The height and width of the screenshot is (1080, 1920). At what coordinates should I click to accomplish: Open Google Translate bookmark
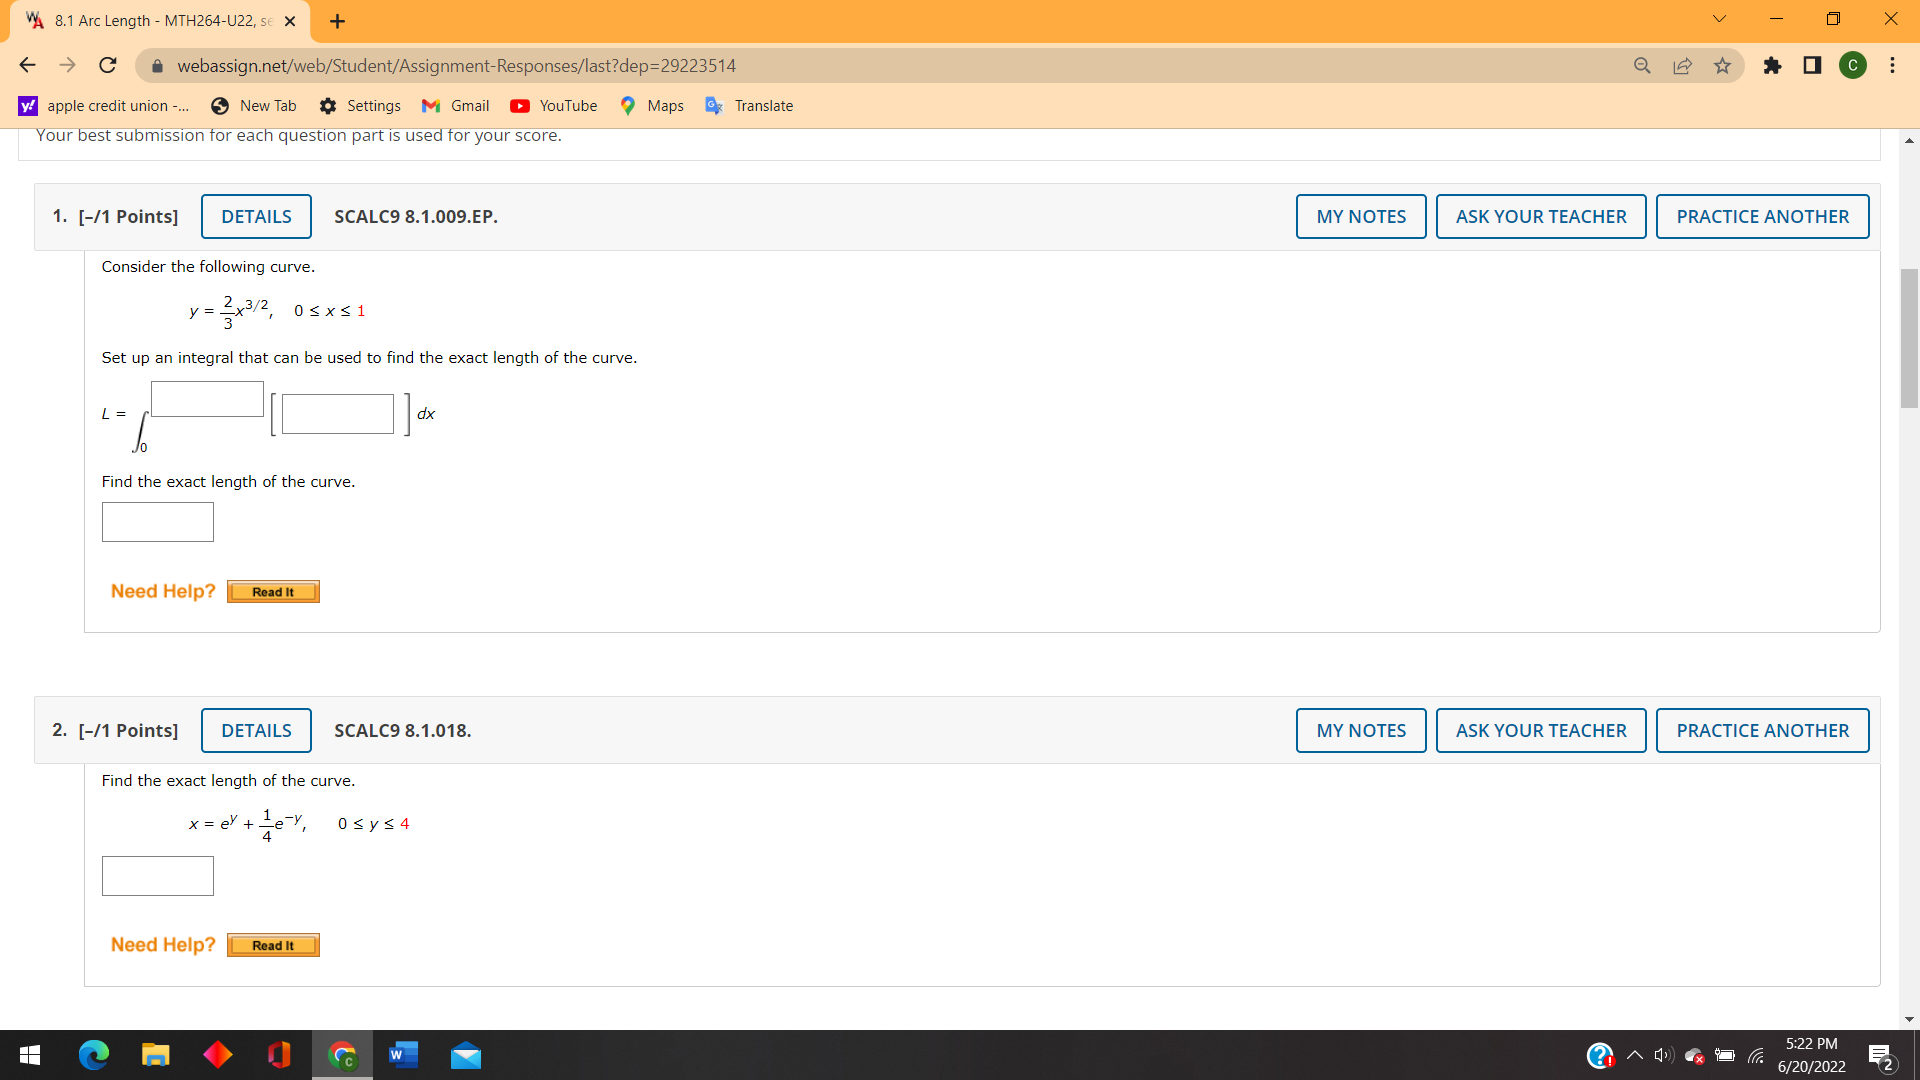pos(748,105)
